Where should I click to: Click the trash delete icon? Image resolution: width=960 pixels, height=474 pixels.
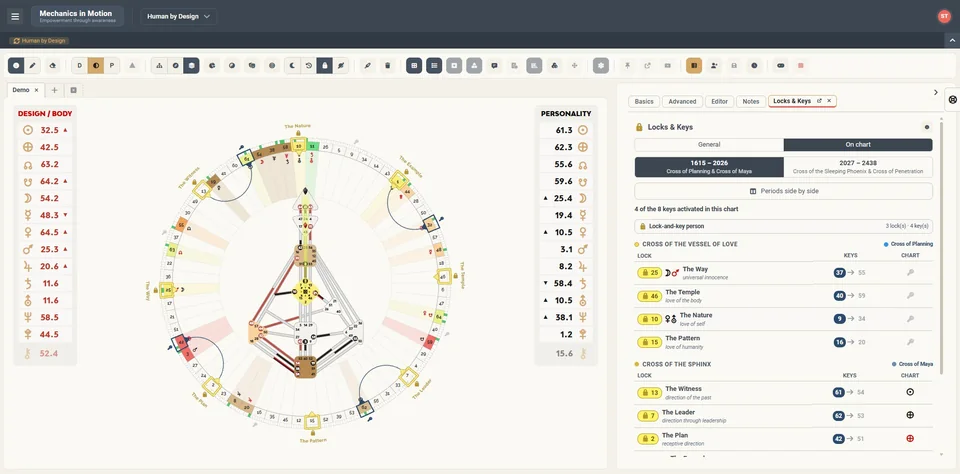[388, 66]
